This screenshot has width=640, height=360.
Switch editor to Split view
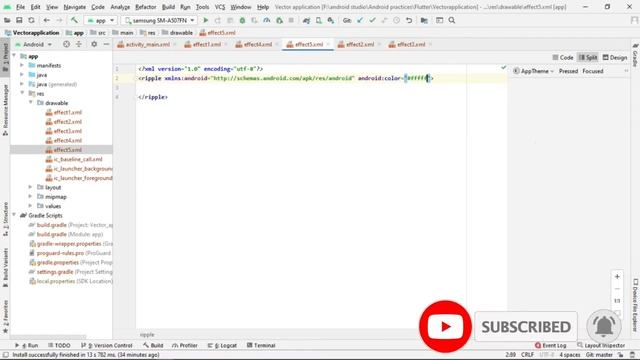click(588, 58)
